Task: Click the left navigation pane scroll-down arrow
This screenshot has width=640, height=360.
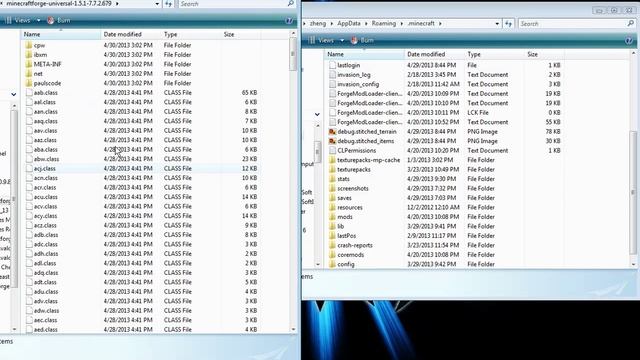Action: point(14,329)
